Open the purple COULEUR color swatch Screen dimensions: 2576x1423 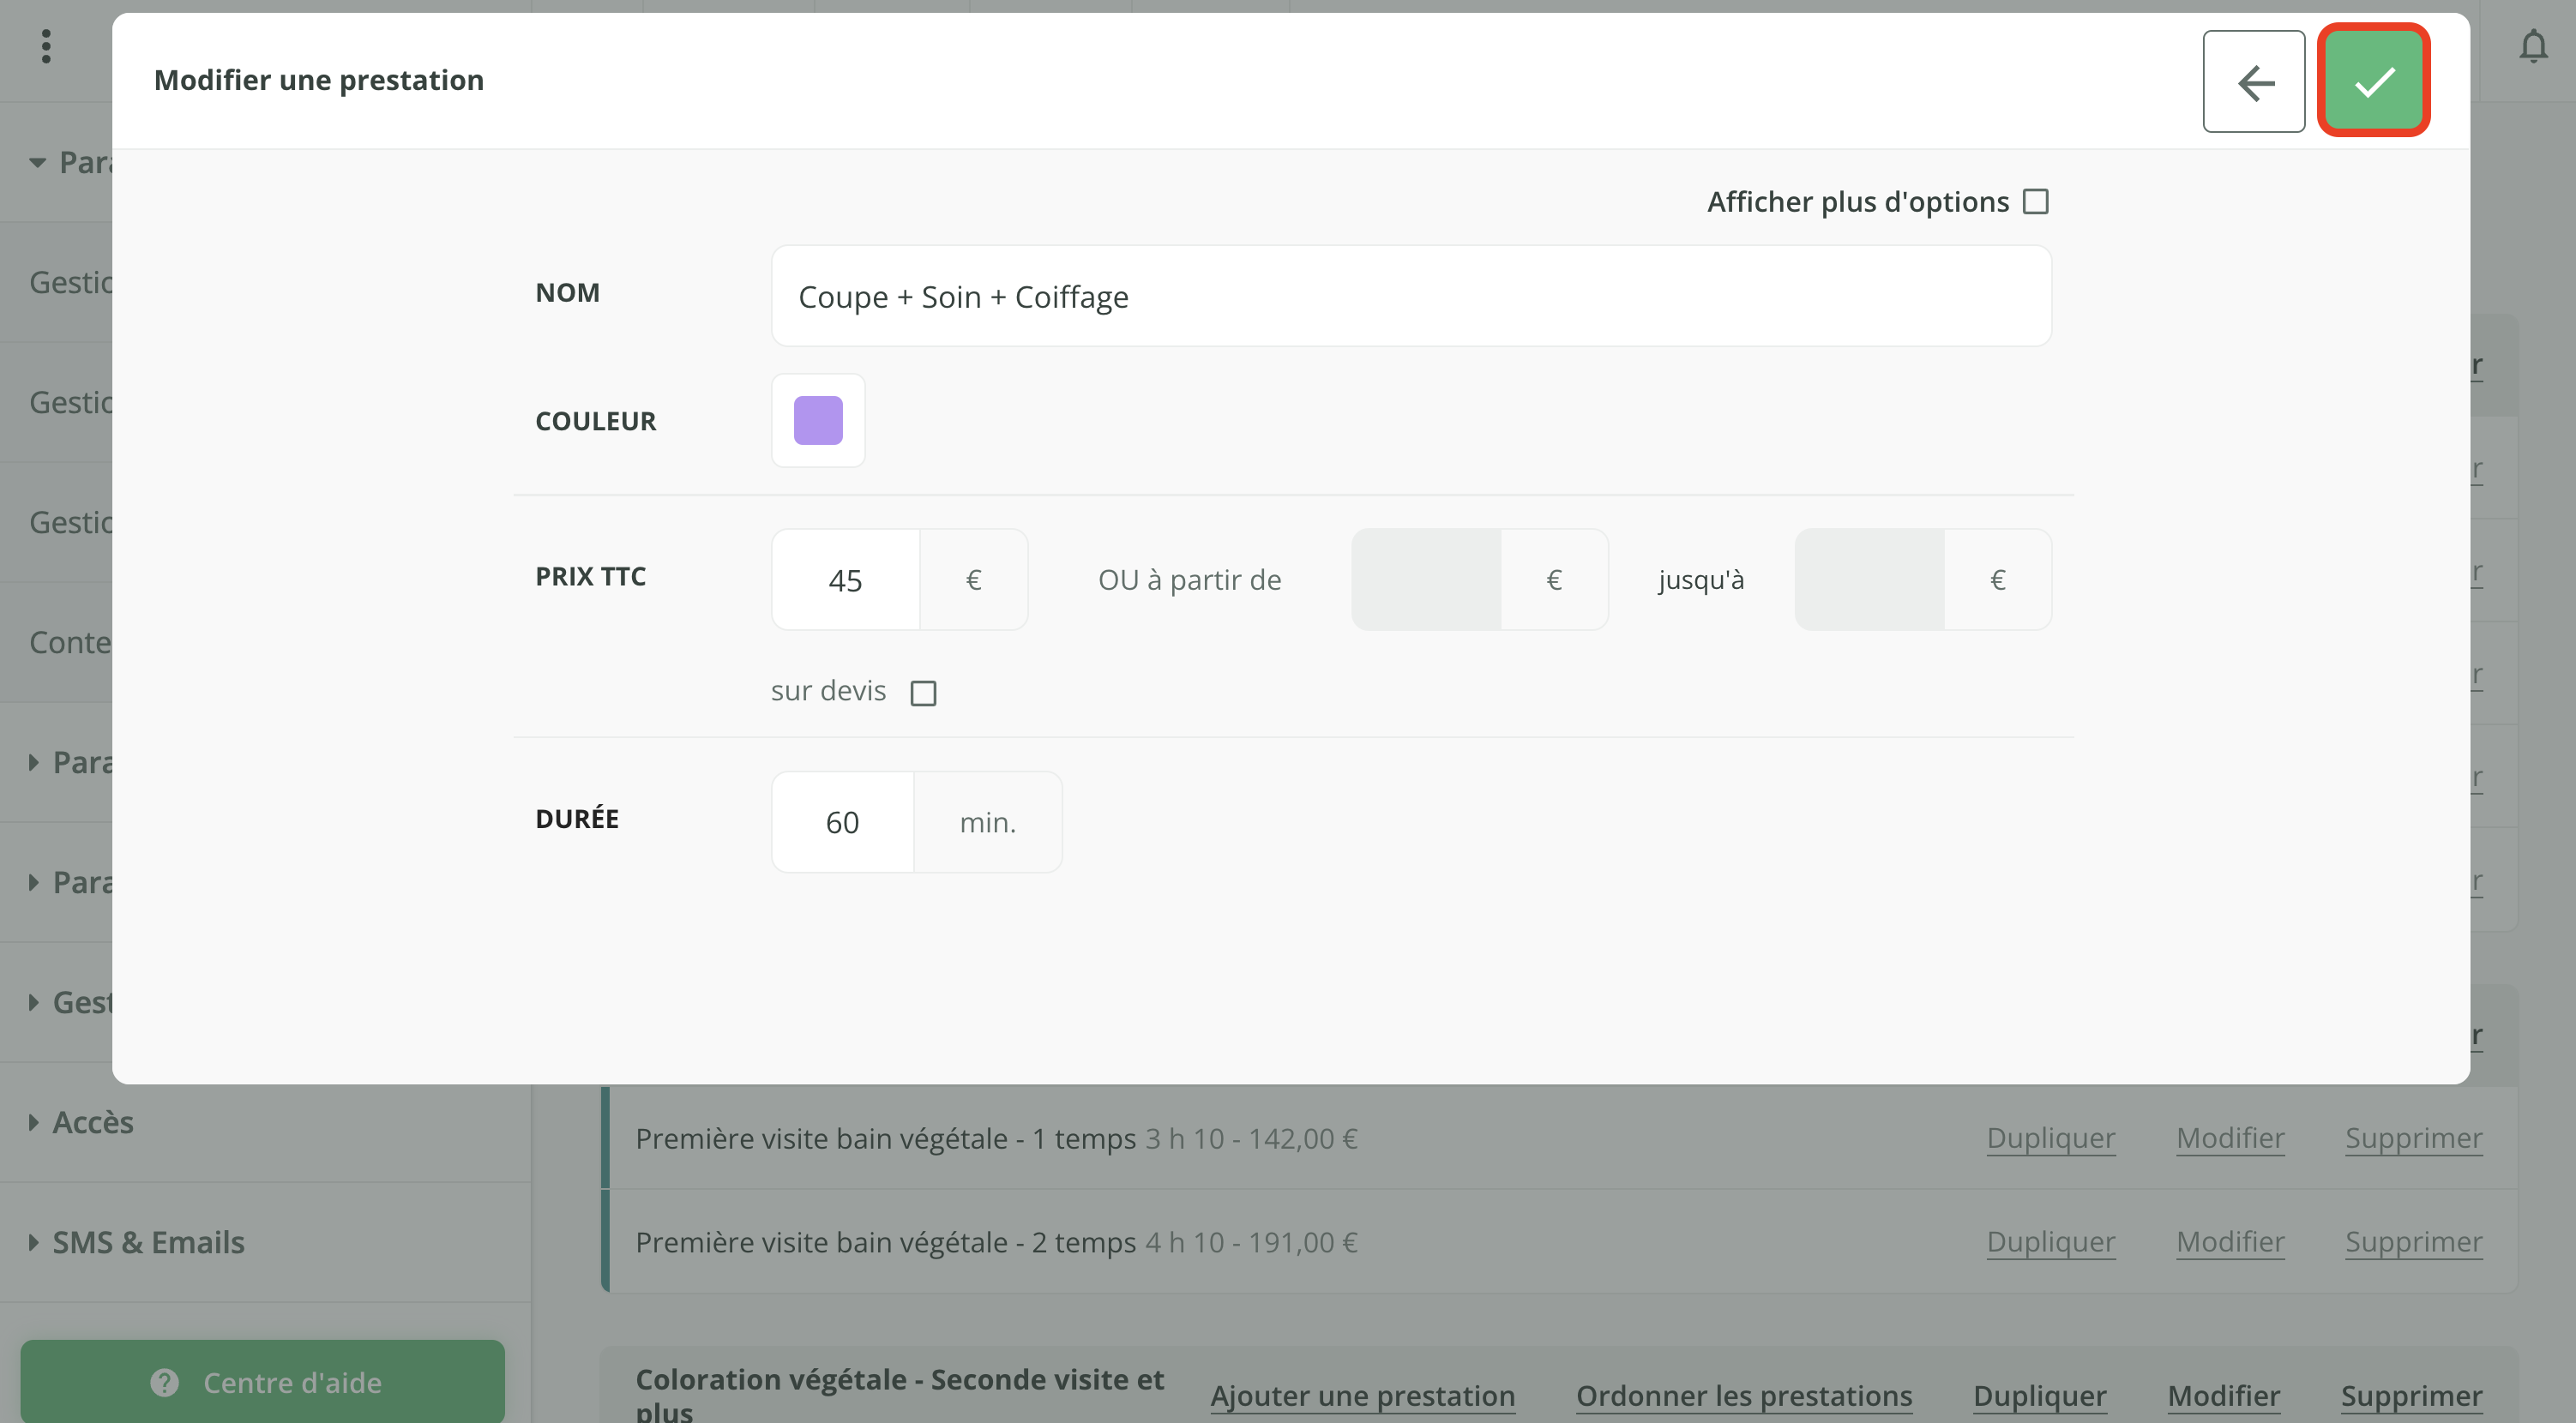[x=818, y=420]
